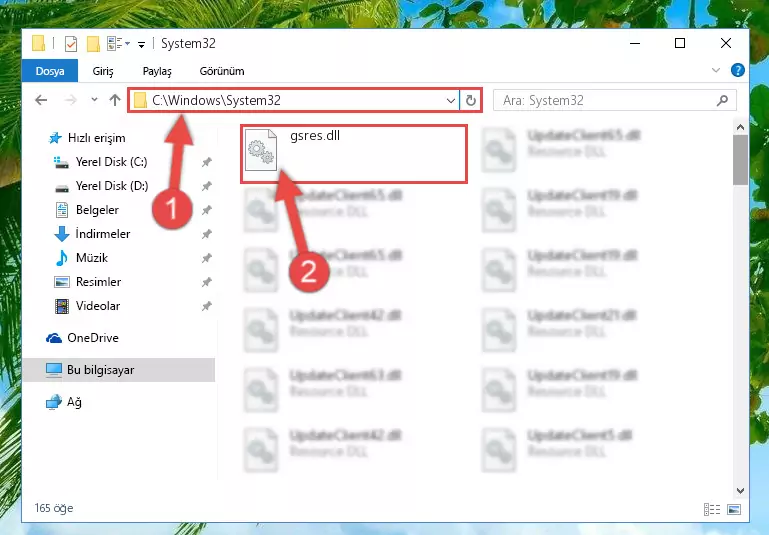Switch to the Görünüm tab
The width and height of the screenshot is (769, 535).
coord(222,71)
